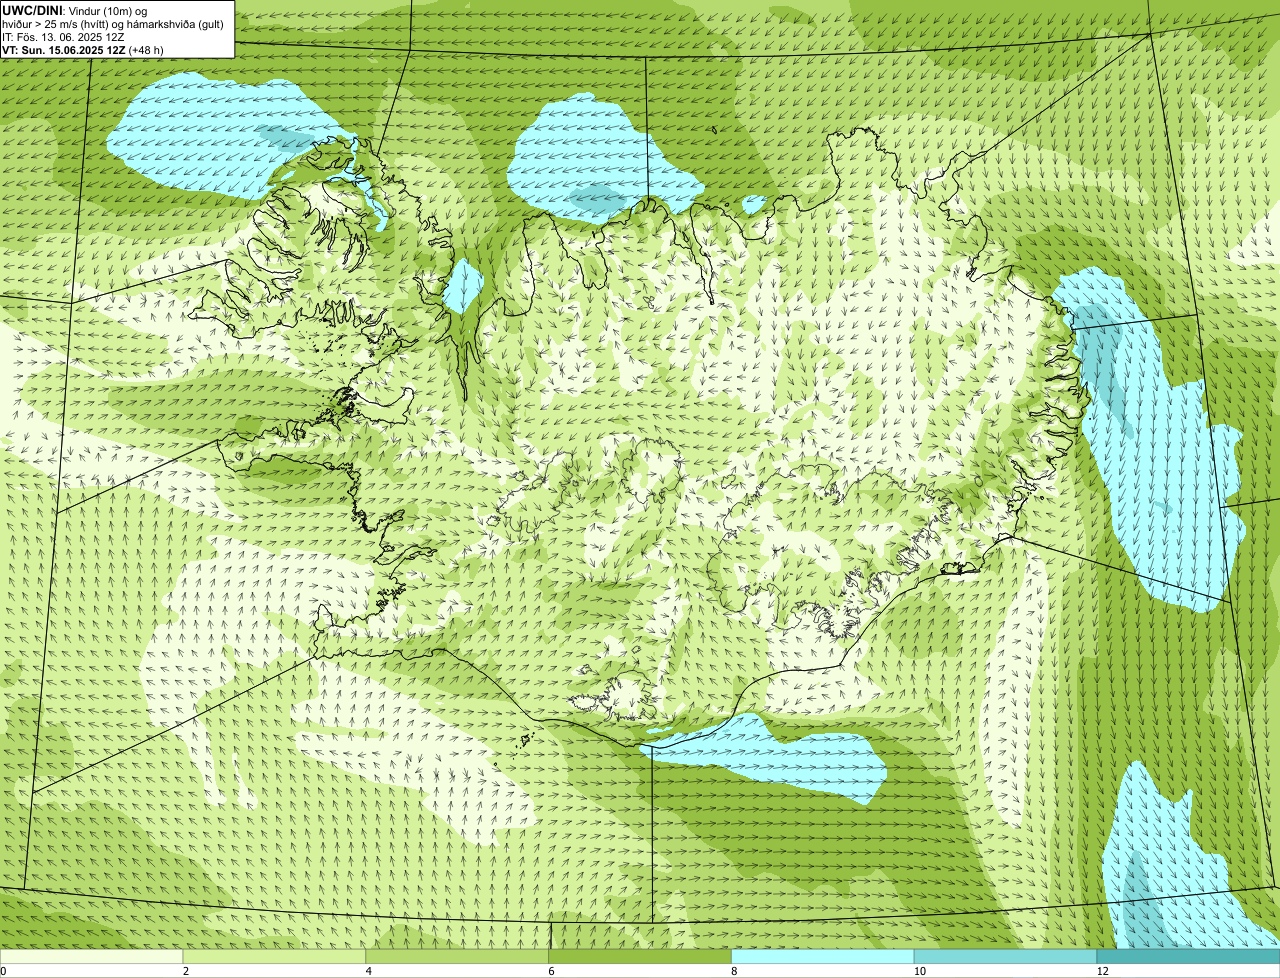The width and height of the screenshot is (1280, 978).
Task: Click the above-12 m/s dark teal legend swatch
Action: (x=1189, y=957)
